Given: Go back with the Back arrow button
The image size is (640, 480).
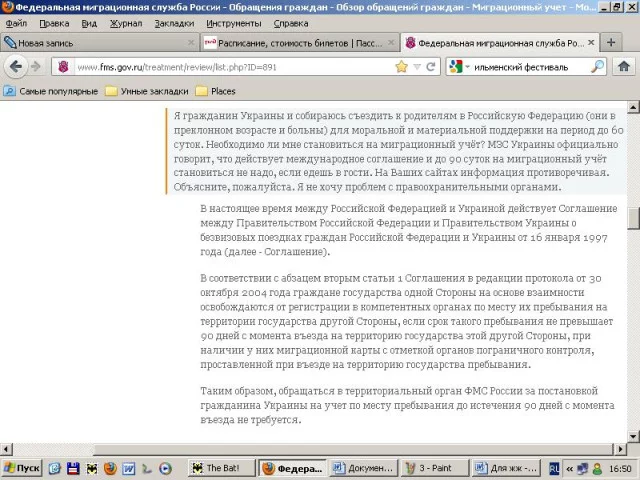Looking at the screenshot, I should [x=16, y=67].
